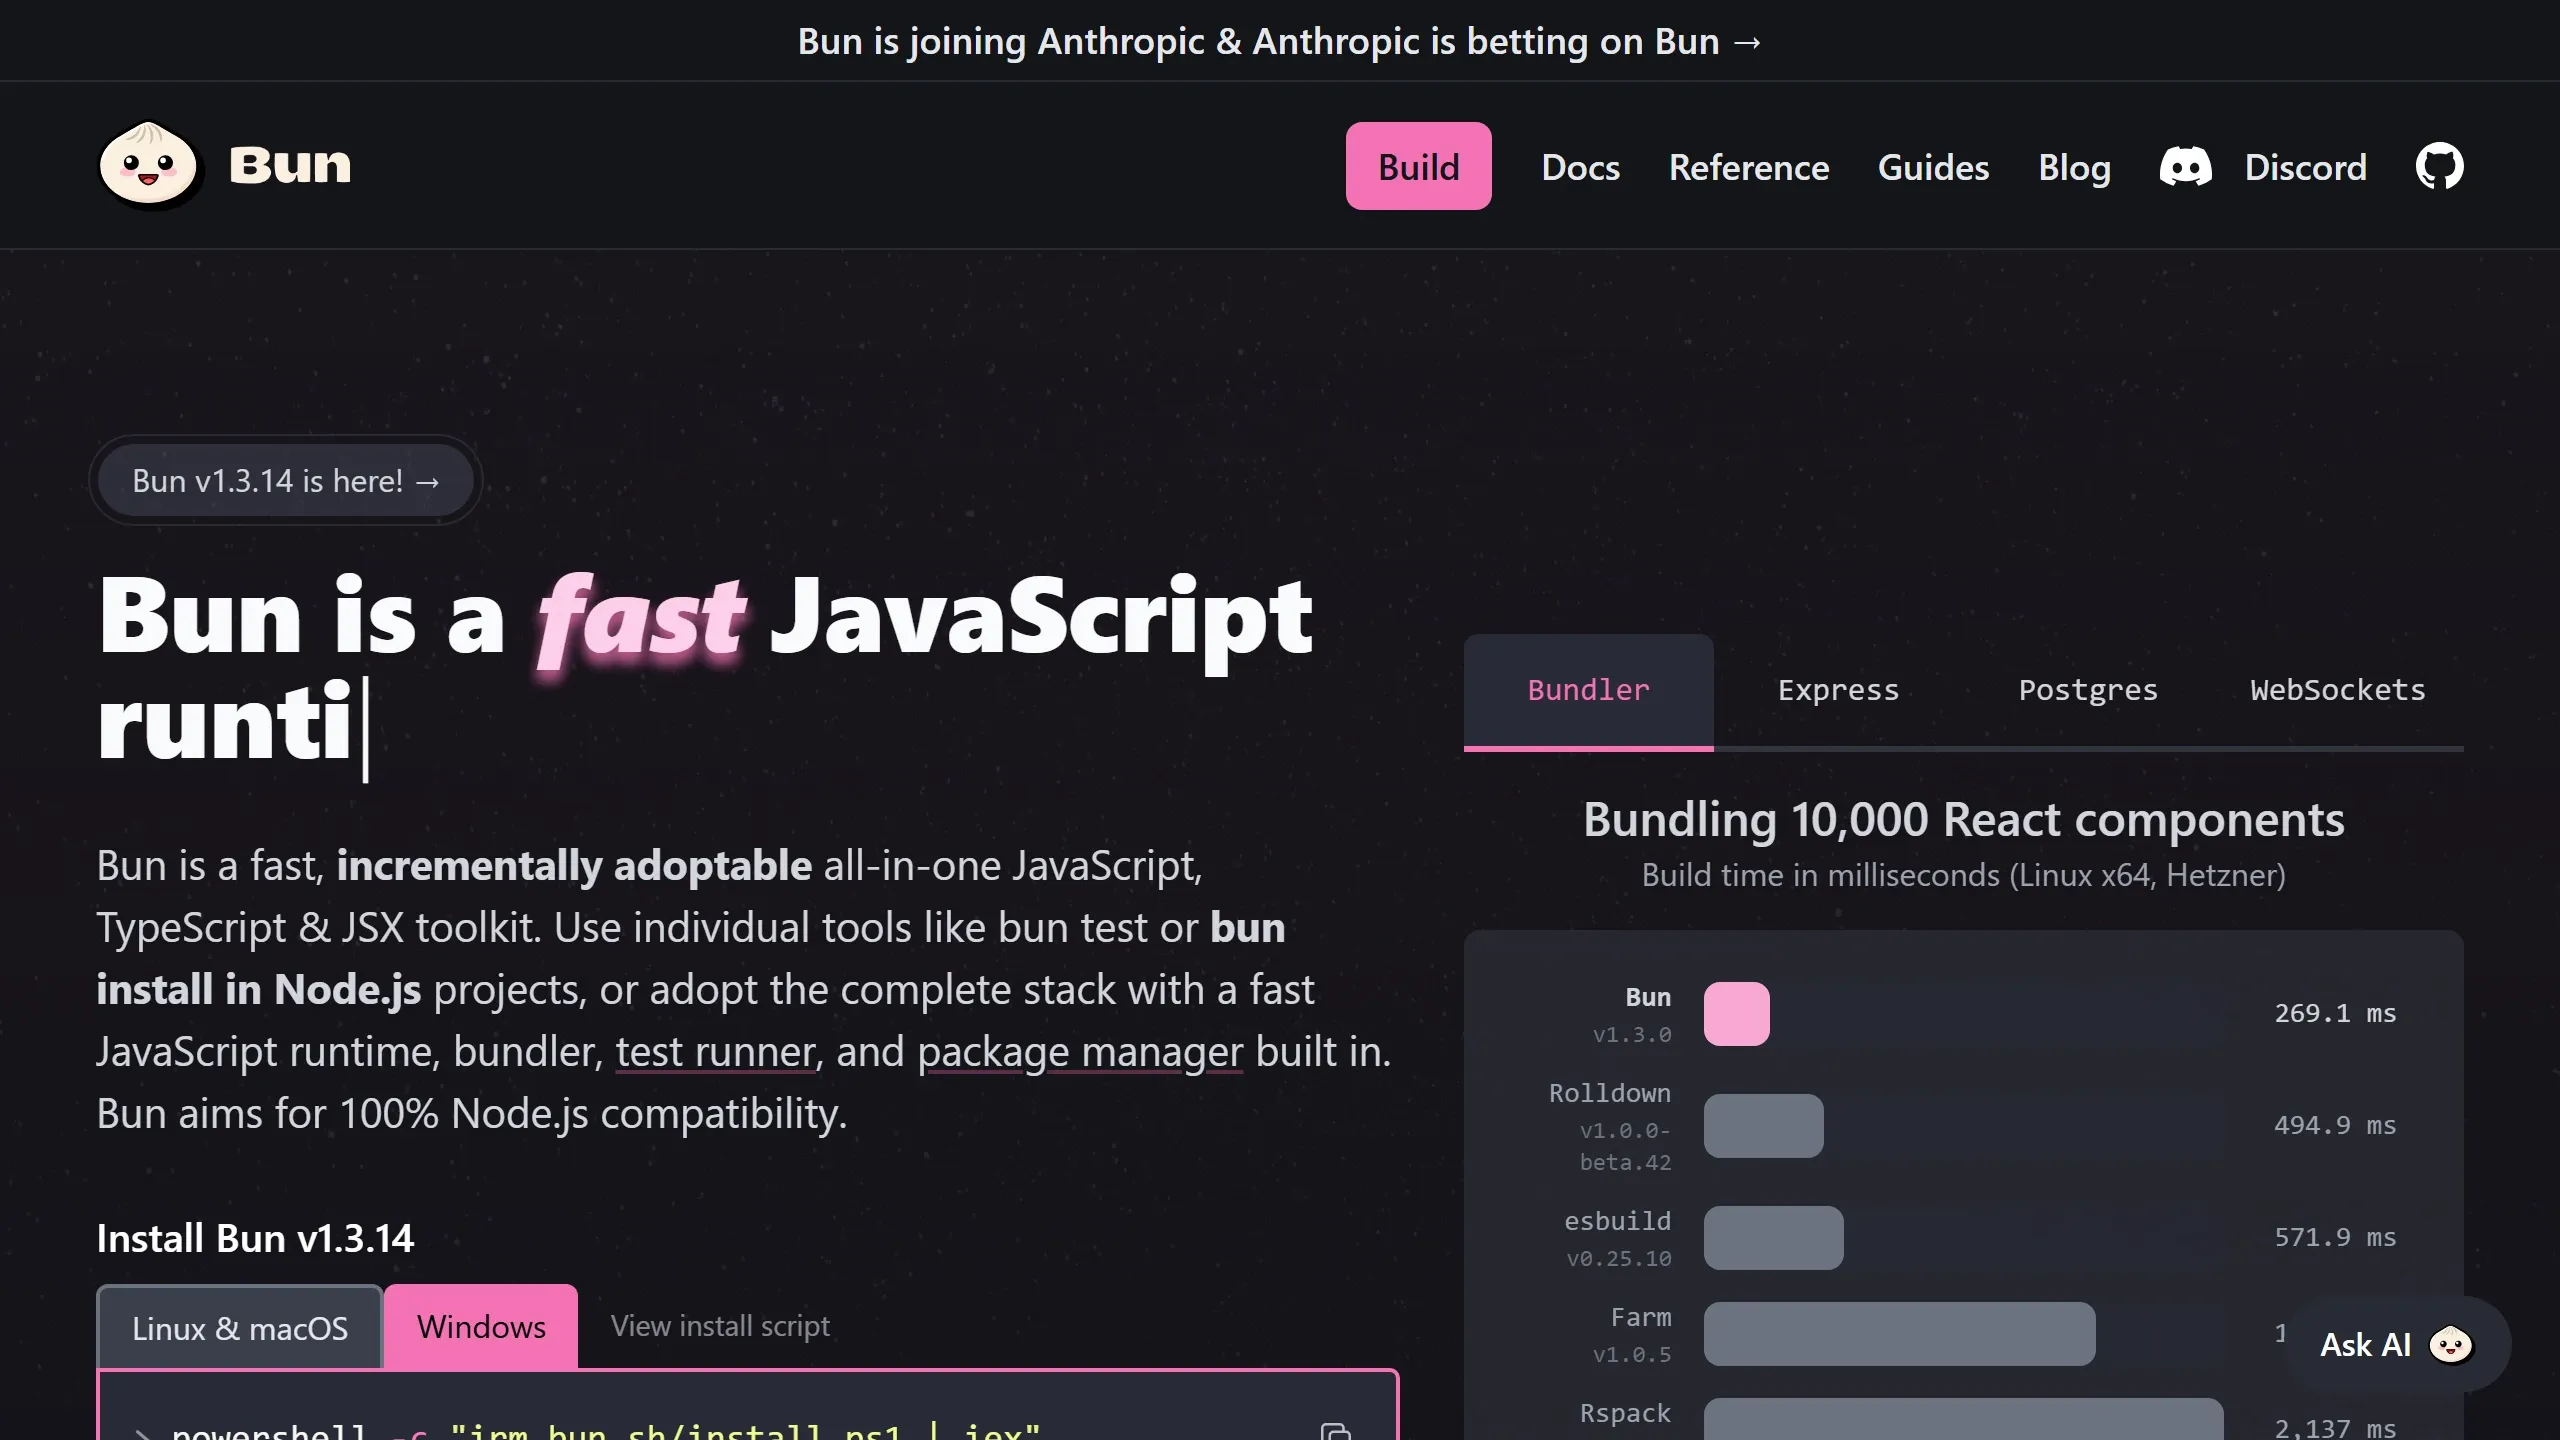Image resolution: width=2560 pixels, height=1440 pixels.
Task: Click the gray esbuild benchmark bar
Action: point(1774,1238)
